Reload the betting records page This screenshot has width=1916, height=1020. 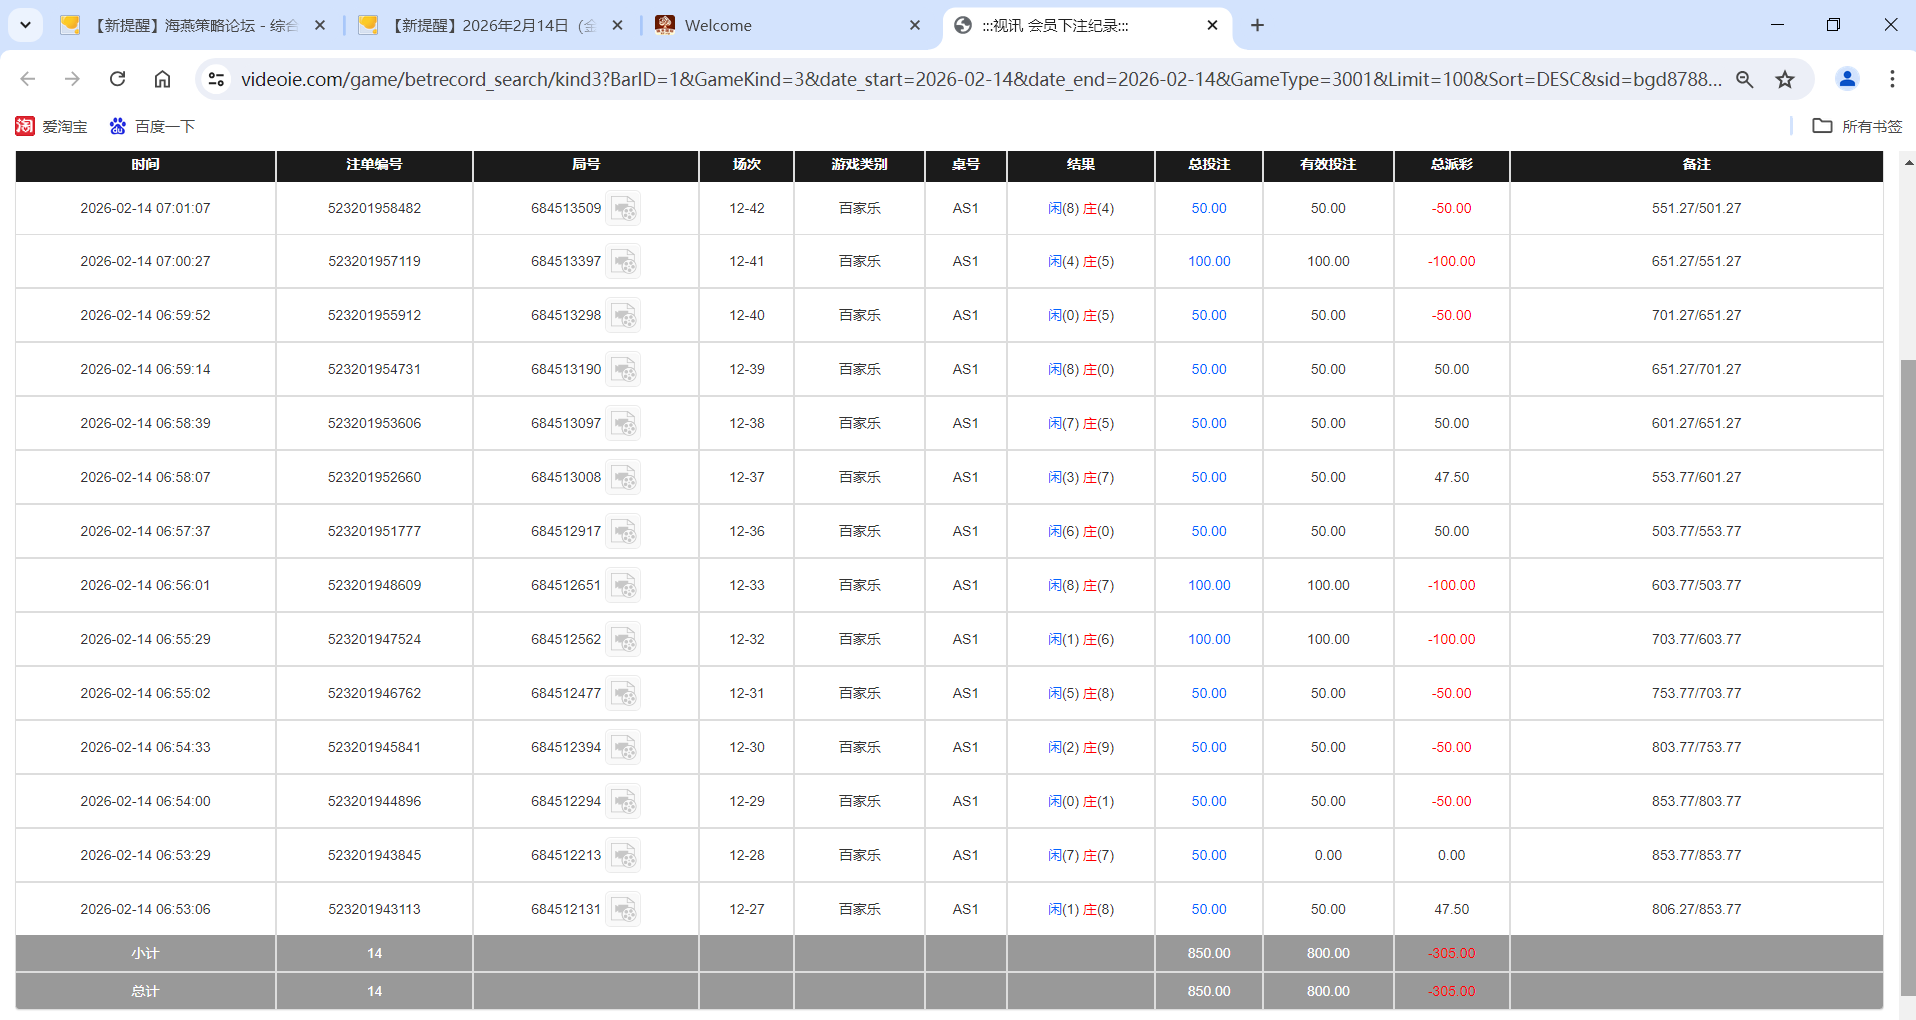click(117, 79)
